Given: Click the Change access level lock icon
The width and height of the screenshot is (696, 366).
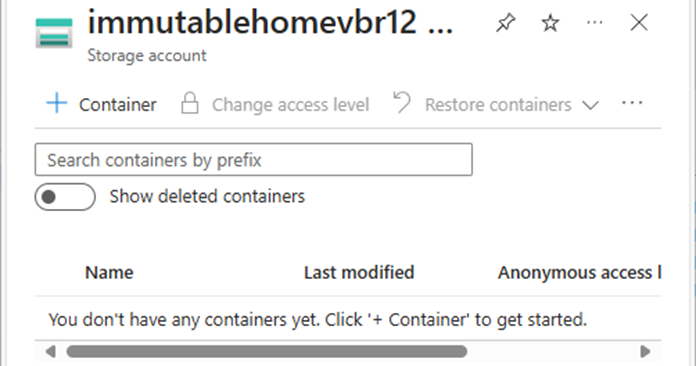Looking at the screenshot, I should click(x=190, y=103).
